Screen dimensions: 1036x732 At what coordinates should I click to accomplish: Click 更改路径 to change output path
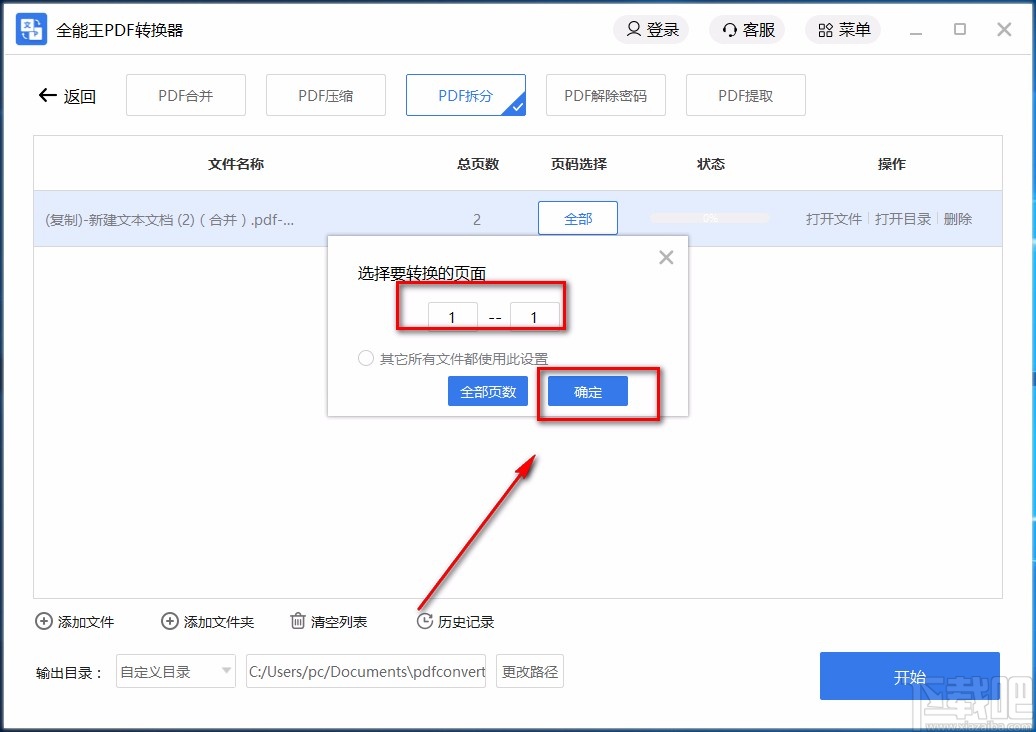click(529, 671)
